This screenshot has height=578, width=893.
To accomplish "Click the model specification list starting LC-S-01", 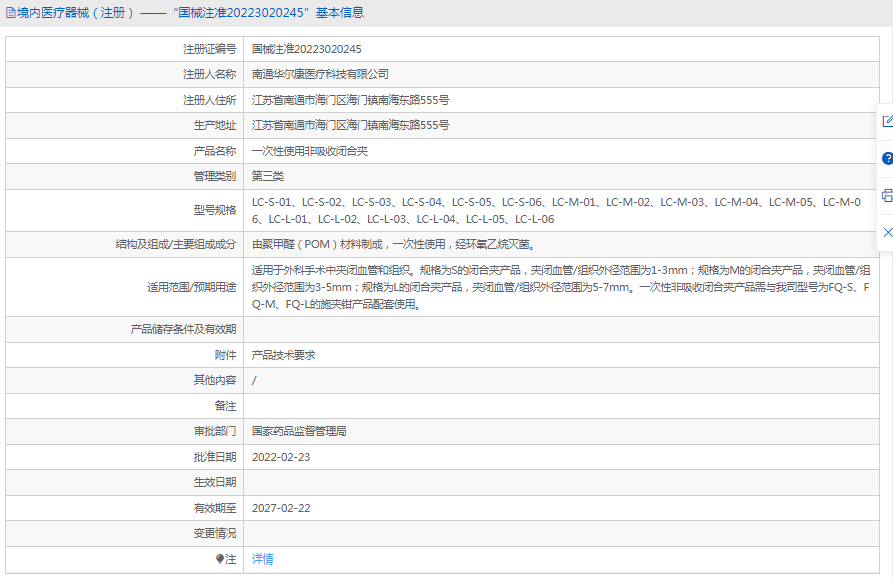I will [x=556, y=211].
